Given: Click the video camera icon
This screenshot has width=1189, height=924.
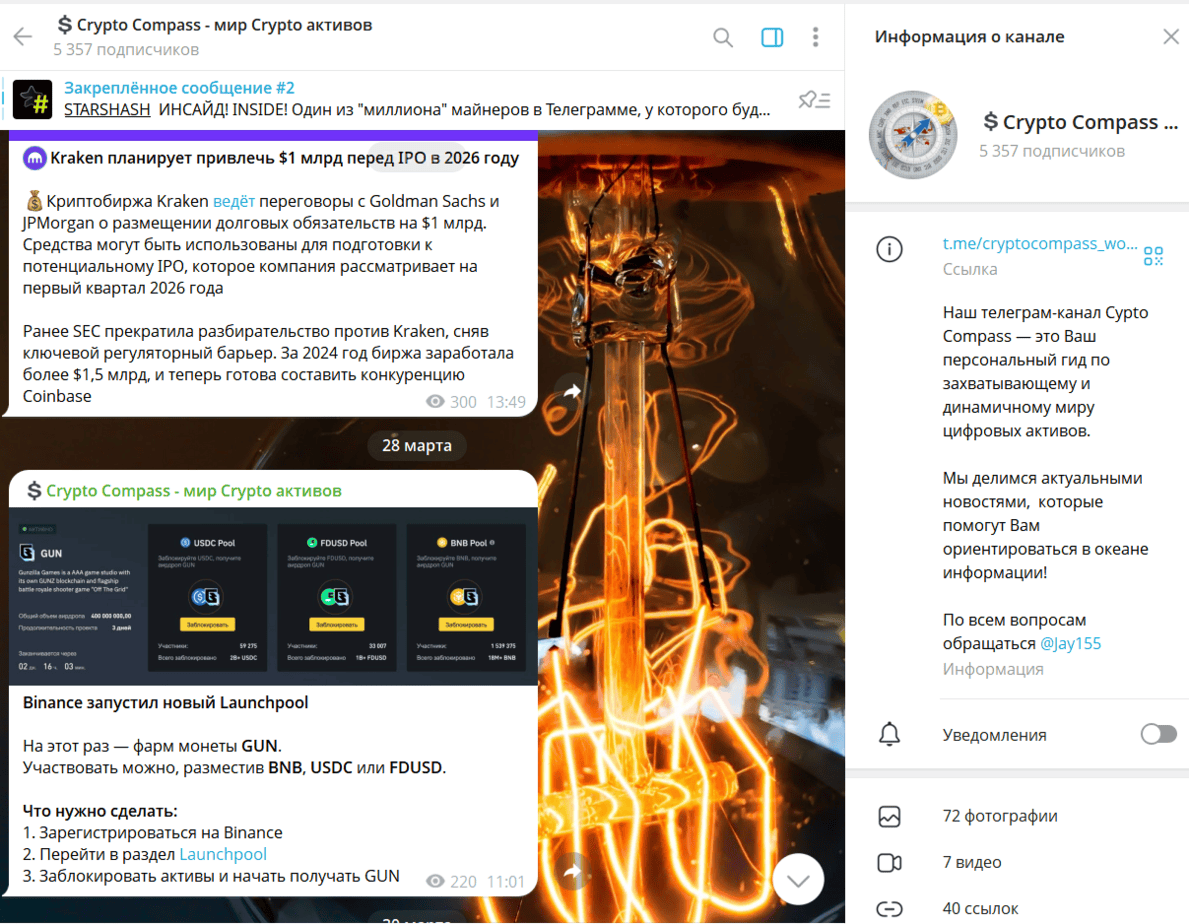Looking at the screenshot, I should (x=889, y=863).
